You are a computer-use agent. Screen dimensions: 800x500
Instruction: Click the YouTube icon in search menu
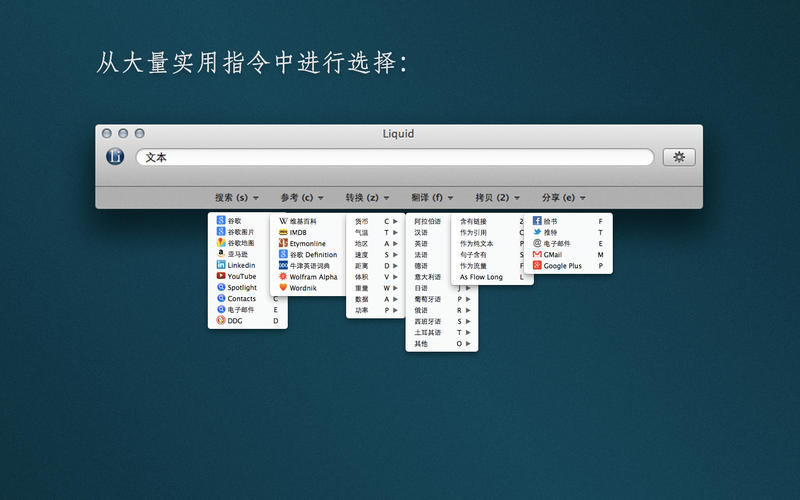pos(221,276)
